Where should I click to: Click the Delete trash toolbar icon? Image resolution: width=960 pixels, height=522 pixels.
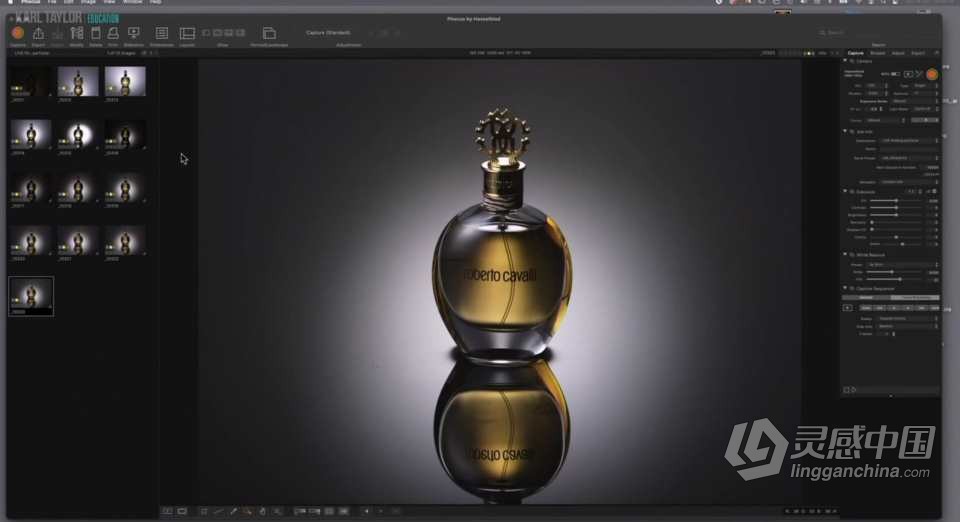coord(96,33)
